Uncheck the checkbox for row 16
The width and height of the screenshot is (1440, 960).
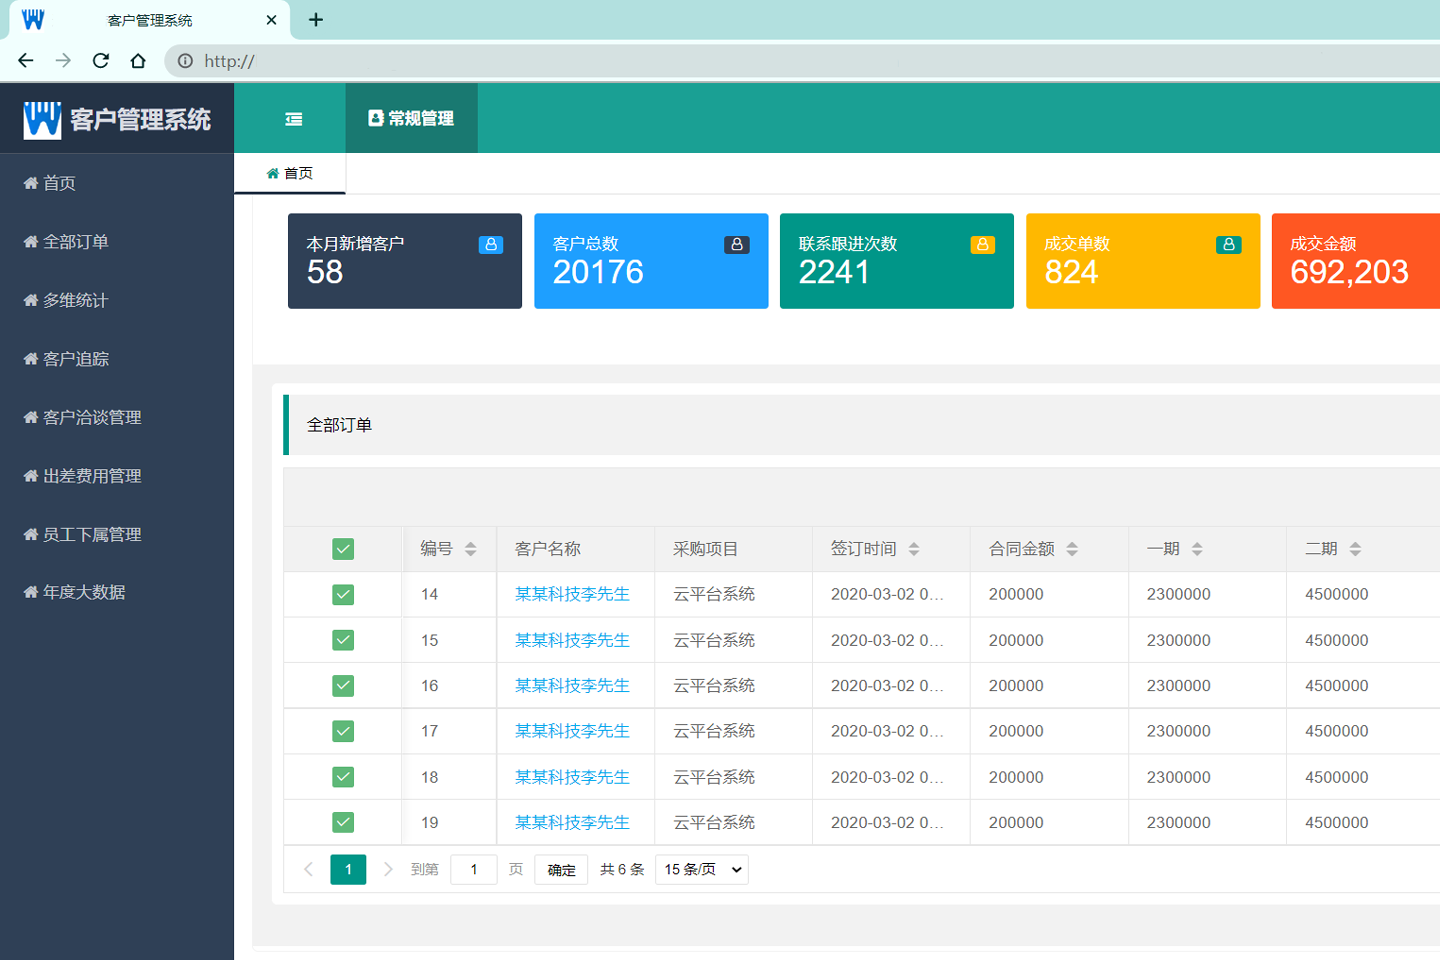click(343, 686)
